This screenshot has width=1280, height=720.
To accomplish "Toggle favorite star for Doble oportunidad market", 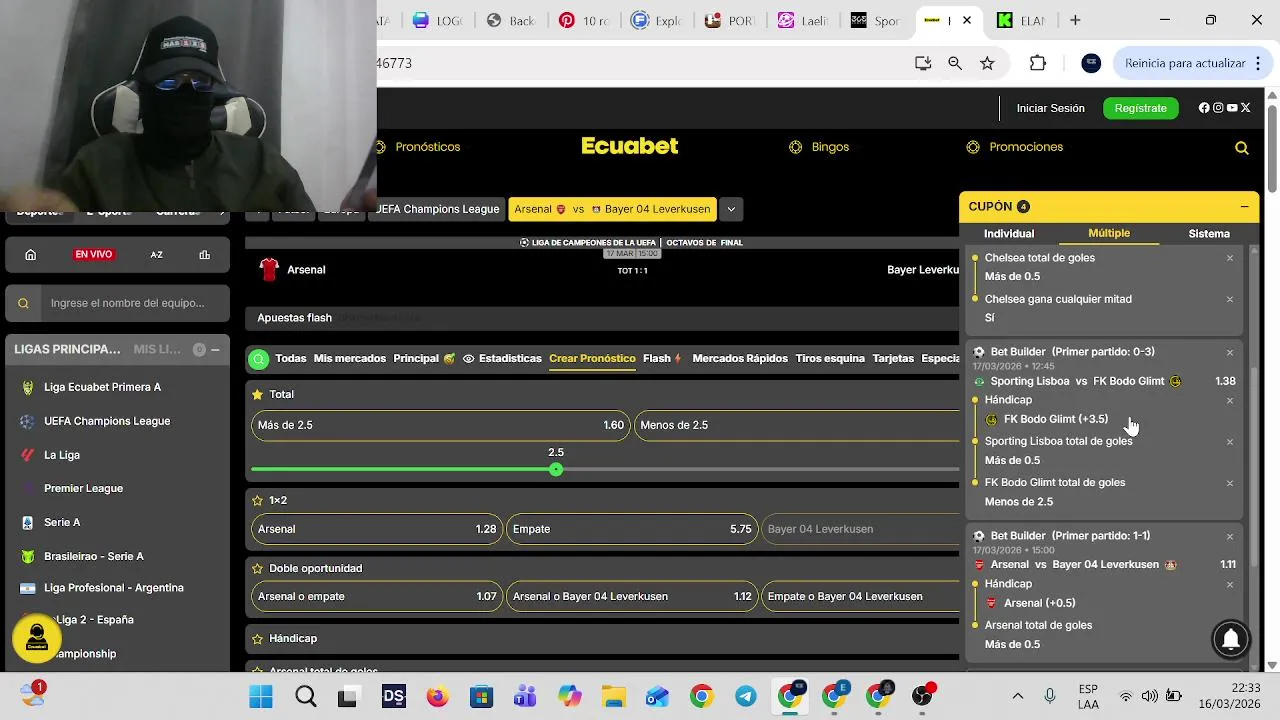I will pos(257,568).
